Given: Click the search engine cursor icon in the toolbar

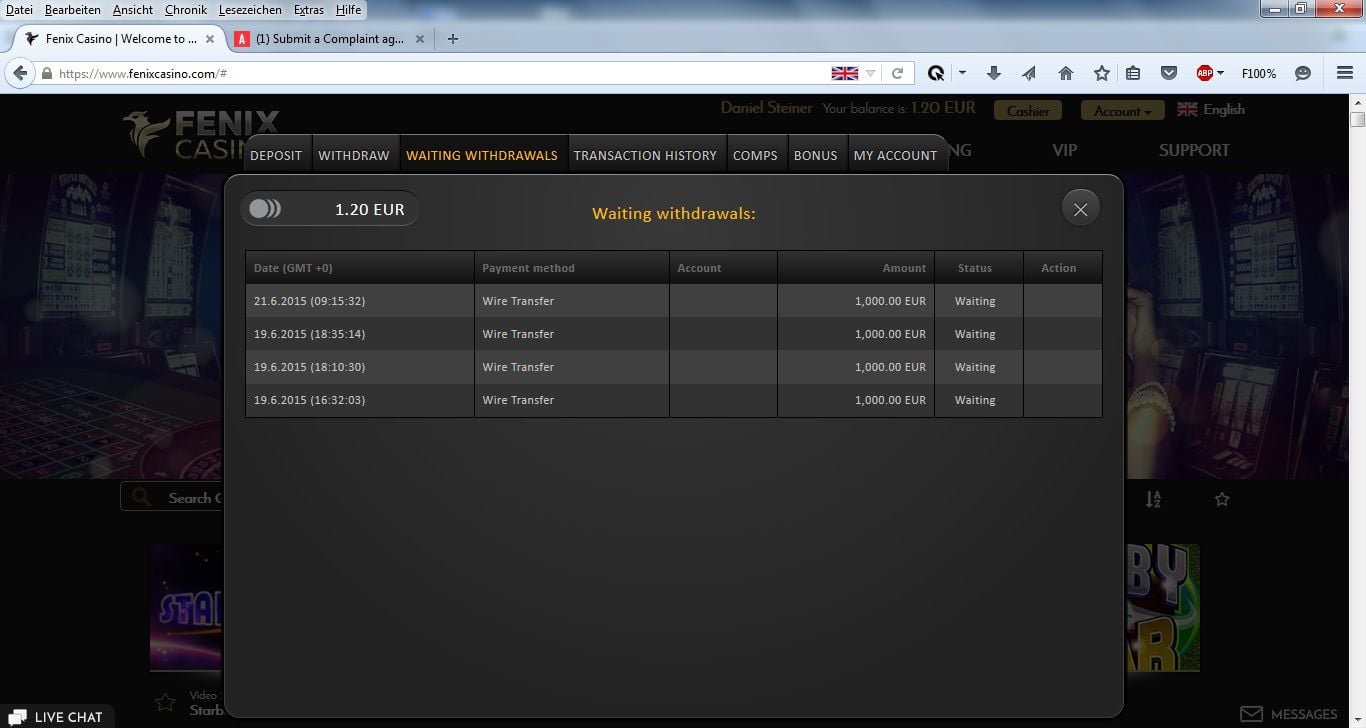Looking at the screenshot, I should pos(936,73).
